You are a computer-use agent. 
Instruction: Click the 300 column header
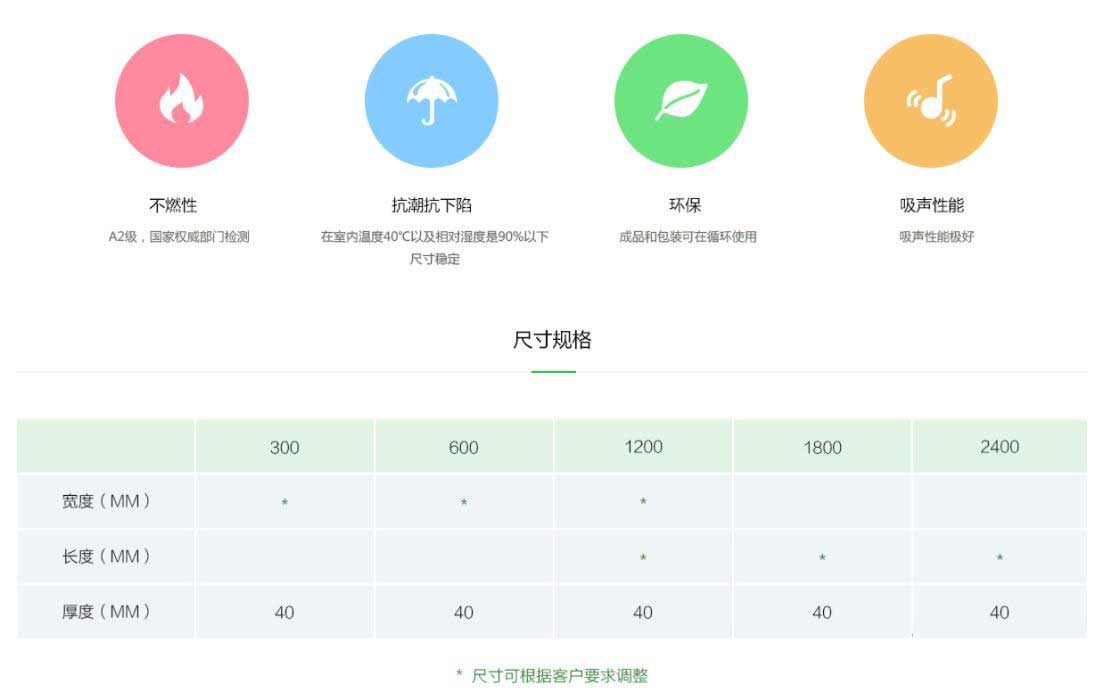click(x=284, y=447)
